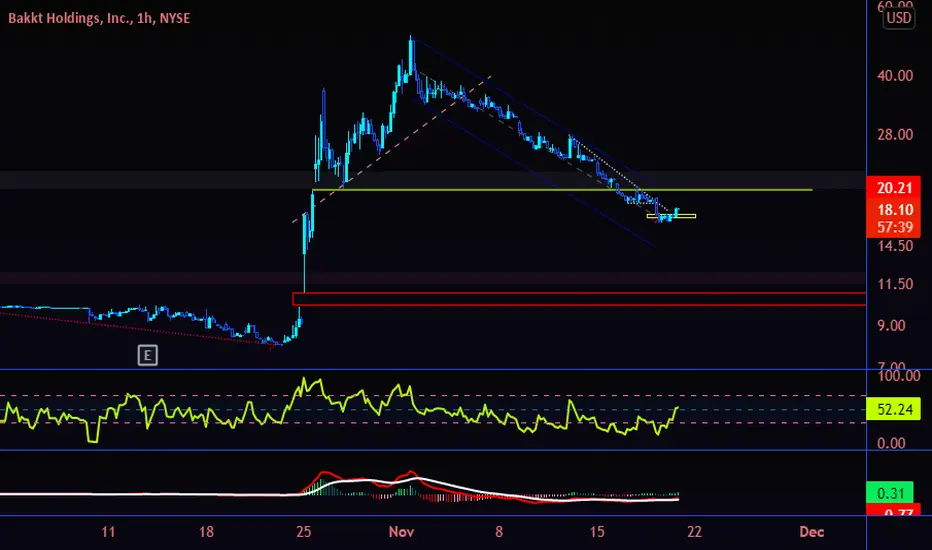Click the USD currency button
This screenshot has width=932, height=550.
point(899,18)
